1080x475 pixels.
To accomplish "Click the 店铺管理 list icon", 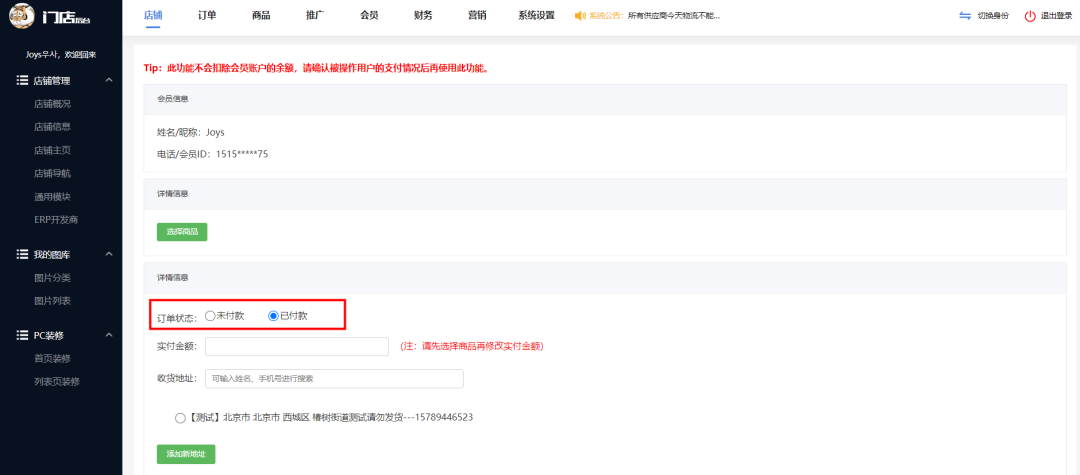I will coord(22,80).
